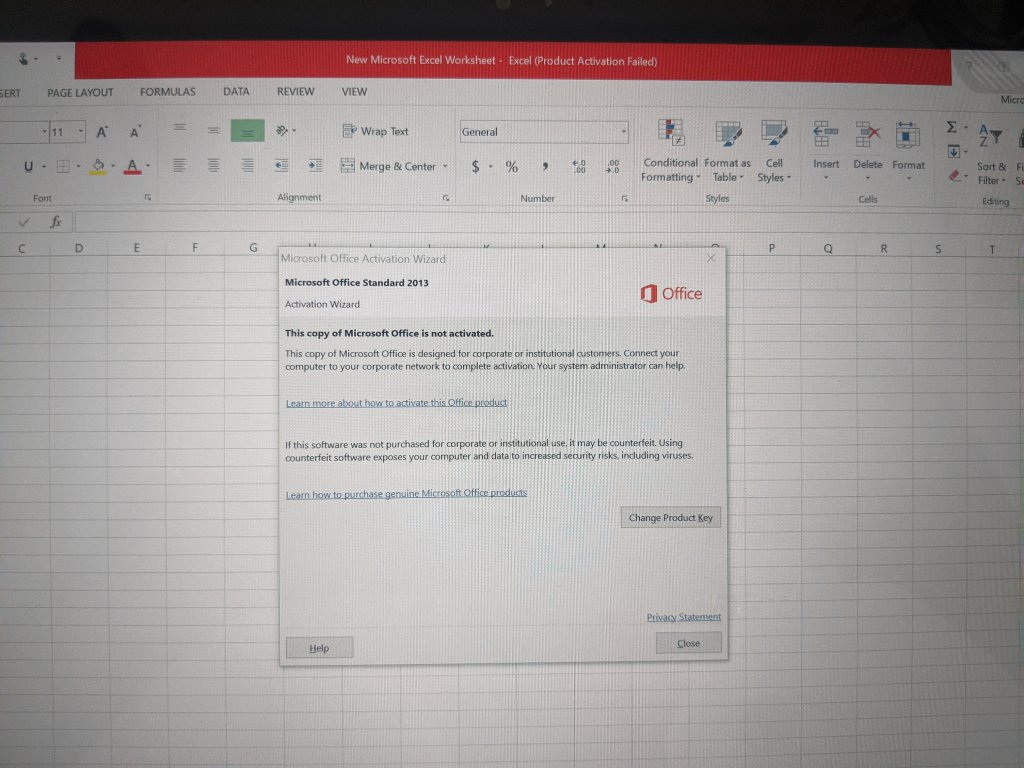This screenshot has width=1024, height=768.
Task: Apply Accounting dollar format
Action: tap(475, 167)
